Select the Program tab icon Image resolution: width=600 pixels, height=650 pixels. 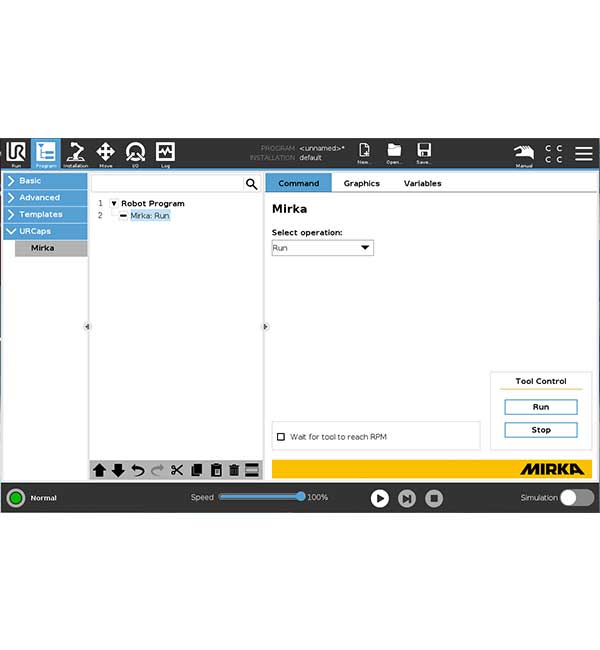[46, 154]
